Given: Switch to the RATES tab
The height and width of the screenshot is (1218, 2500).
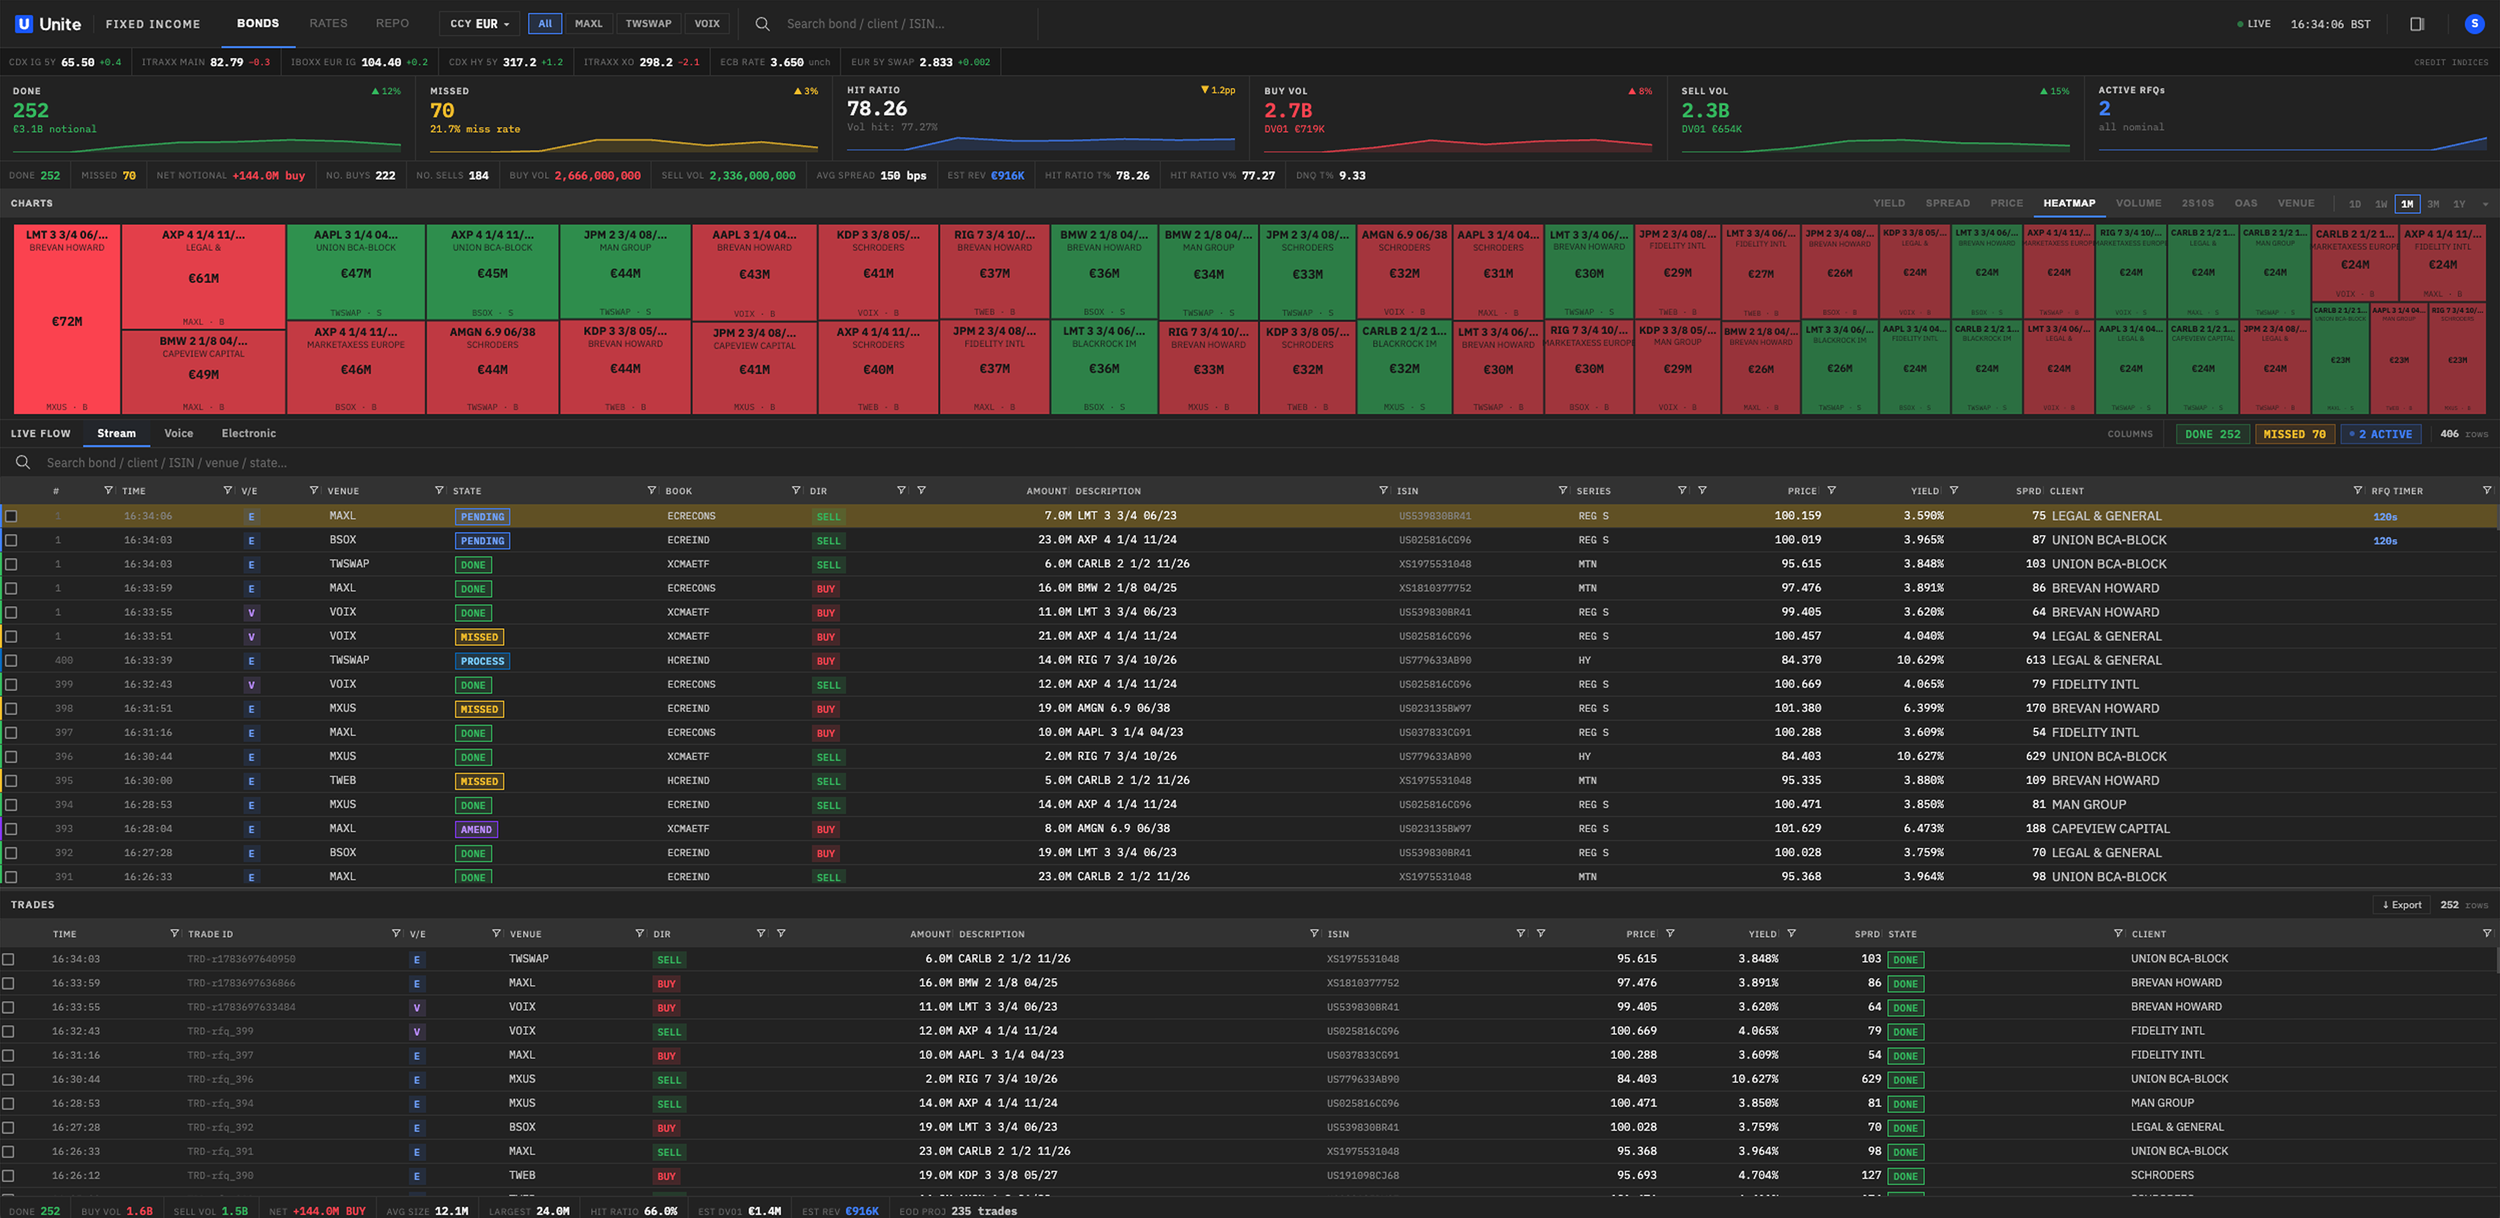Looking at the screenshot, I should [x=328, y=23].
